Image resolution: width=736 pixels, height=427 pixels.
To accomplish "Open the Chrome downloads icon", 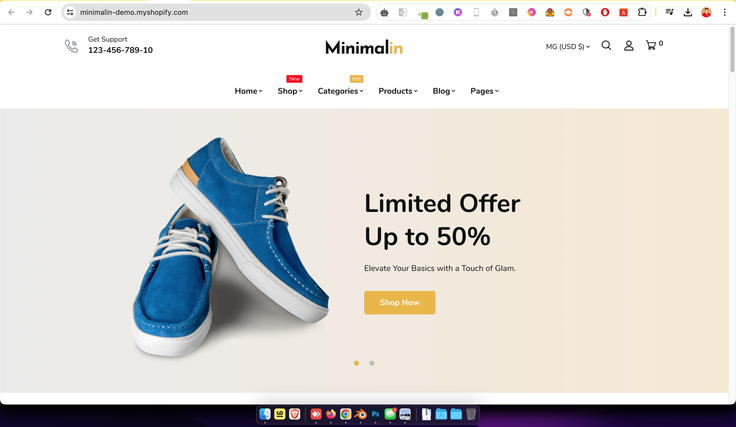I will 688,12.
